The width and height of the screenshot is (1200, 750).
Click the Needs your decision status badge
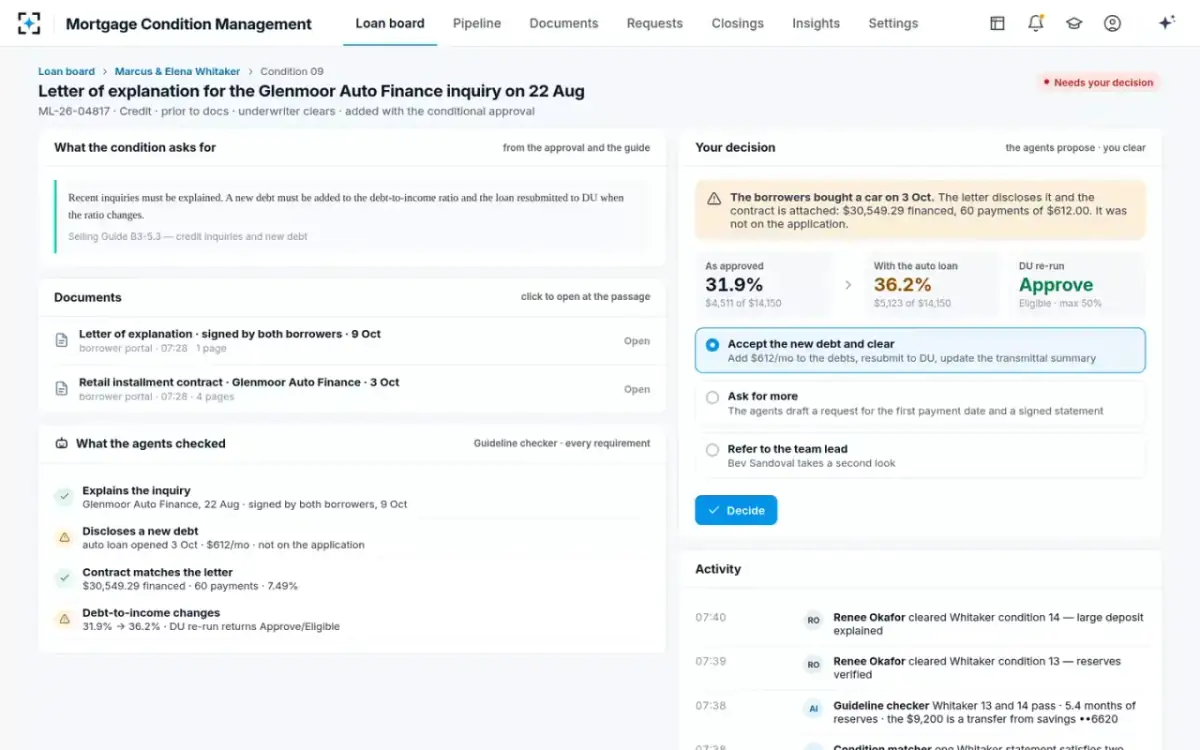1098,83
